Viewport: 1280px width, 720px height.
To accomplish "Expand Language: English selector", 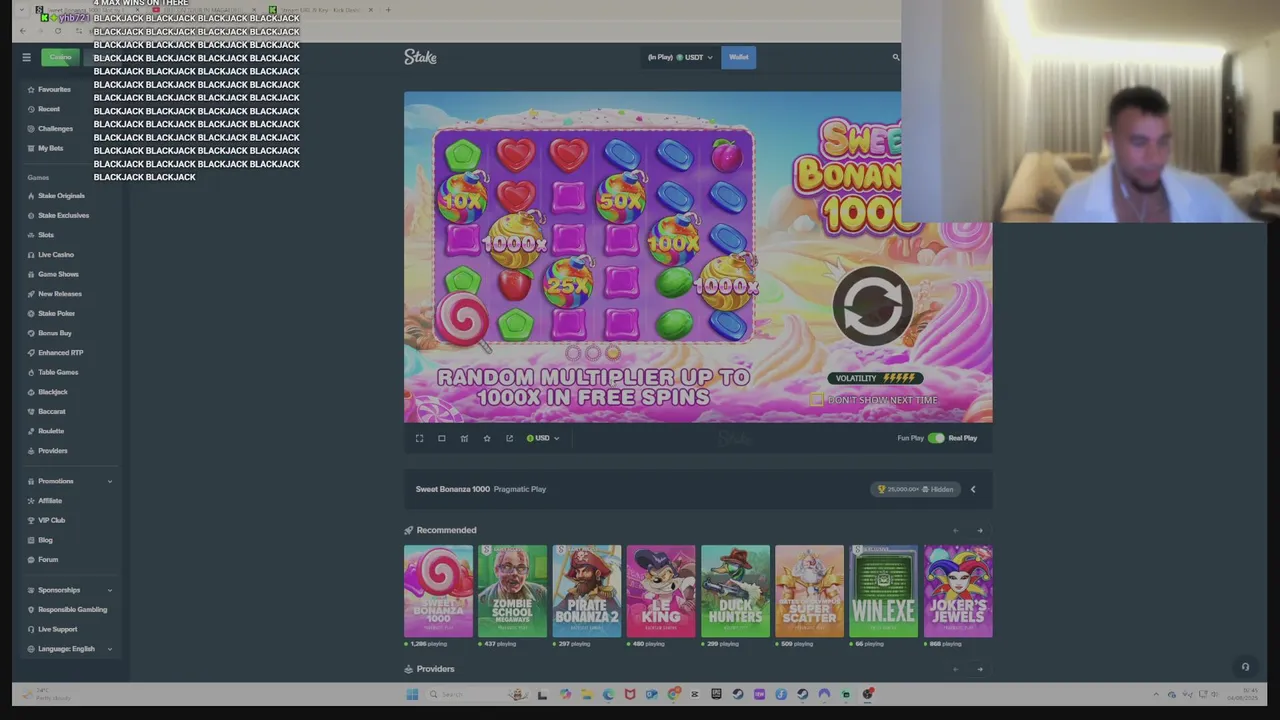I will click(x=70, y=649).
